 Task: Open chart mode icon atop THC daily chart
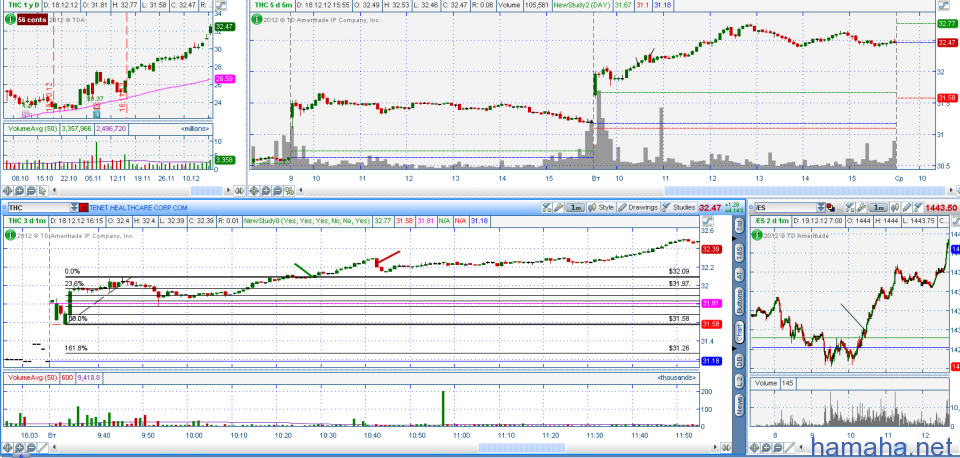[x=221, y=4]
